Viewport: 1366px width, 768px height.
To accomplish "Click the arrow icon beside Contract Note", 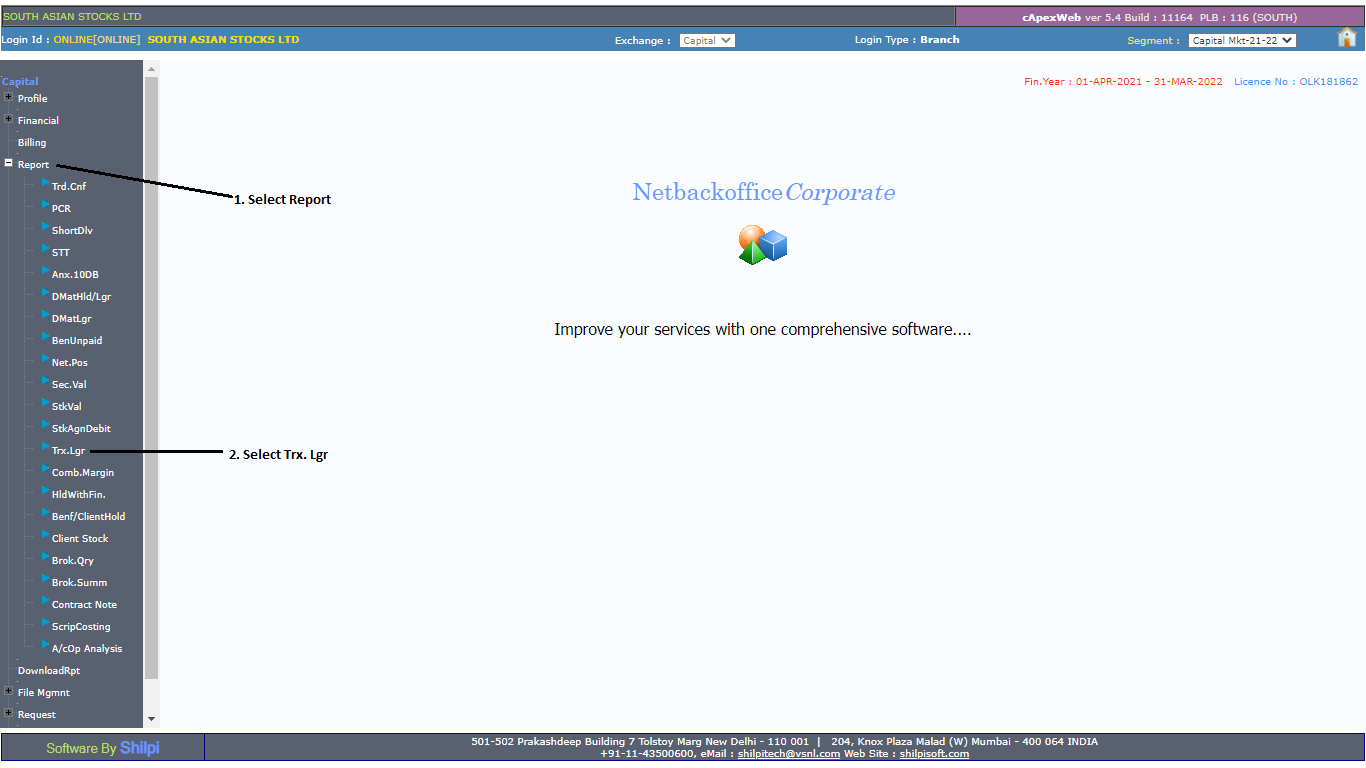I will 46,600.
